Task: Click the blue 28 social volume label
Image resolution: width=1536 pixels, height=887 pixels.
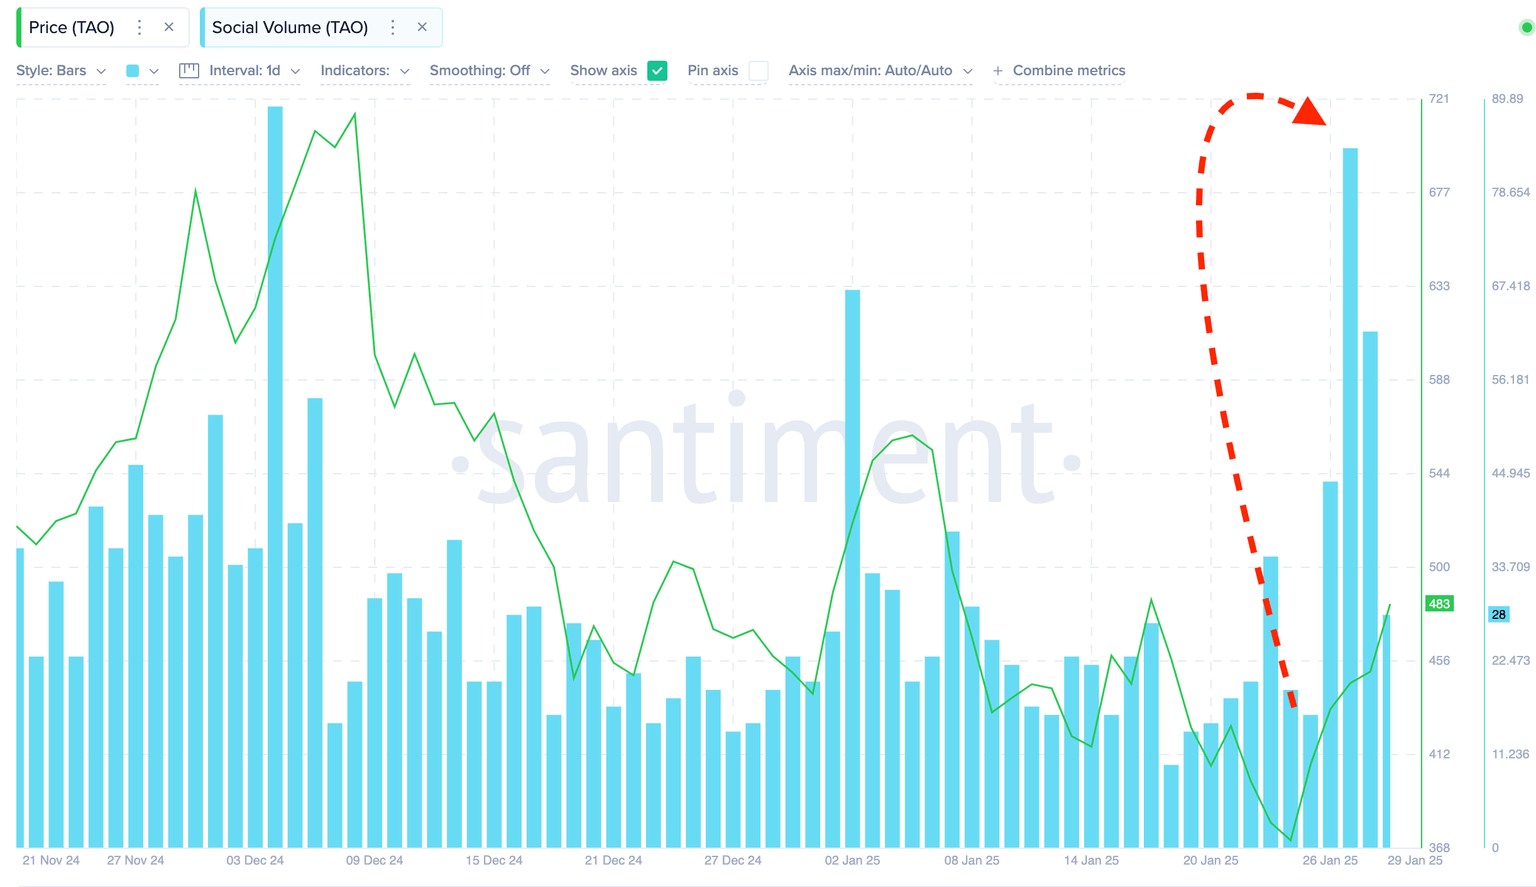Action: [x=1499, y=614]
